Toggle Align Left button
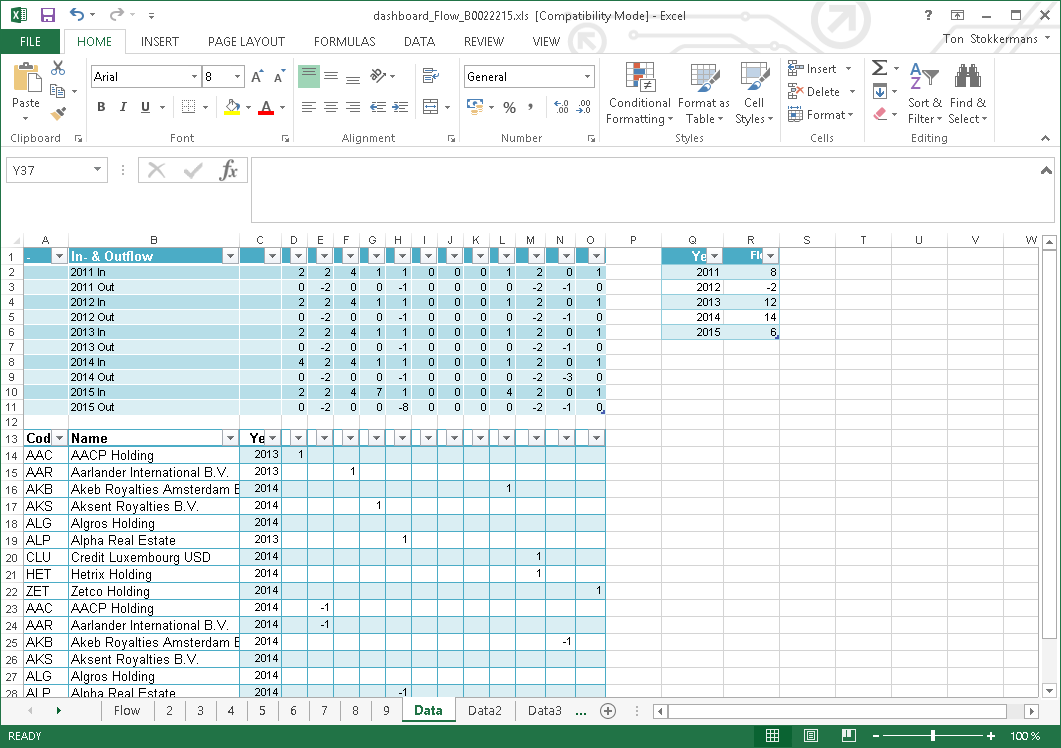This screenshot has width=1061, height=748. 309,107
